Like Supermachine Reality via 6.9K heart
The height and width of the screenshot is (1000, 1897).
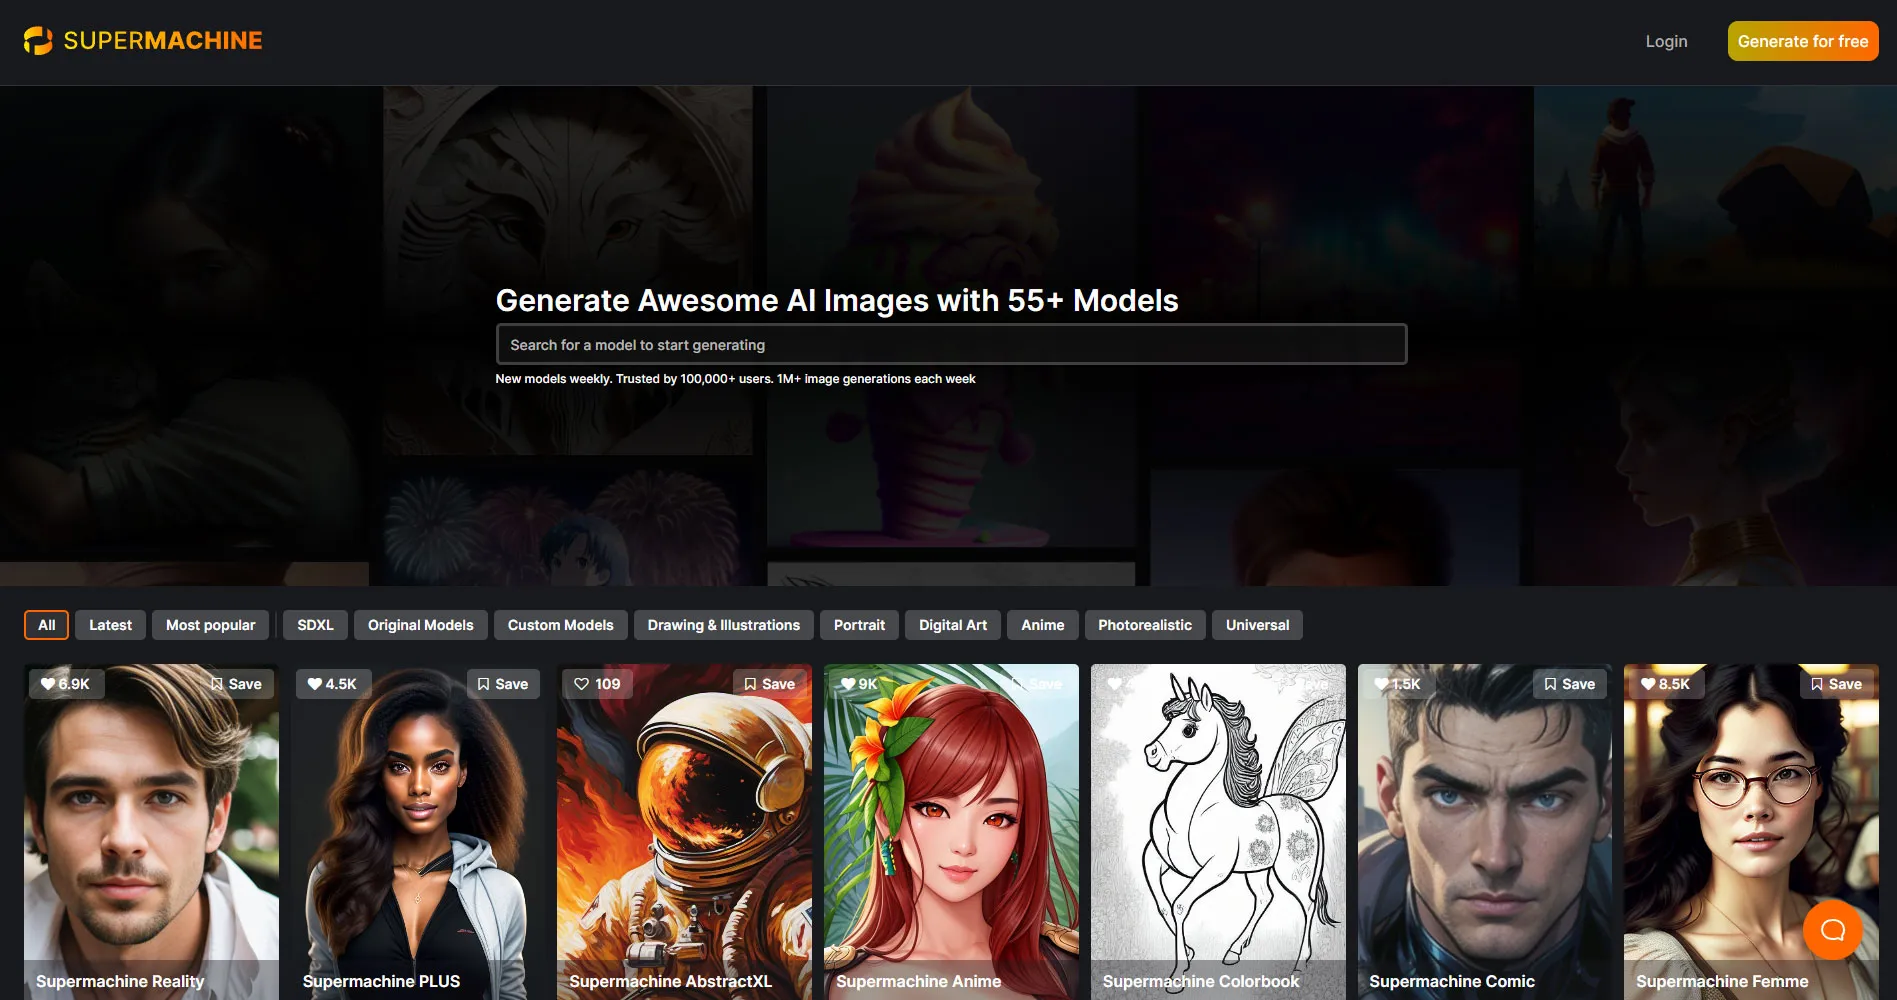(65, 684)
